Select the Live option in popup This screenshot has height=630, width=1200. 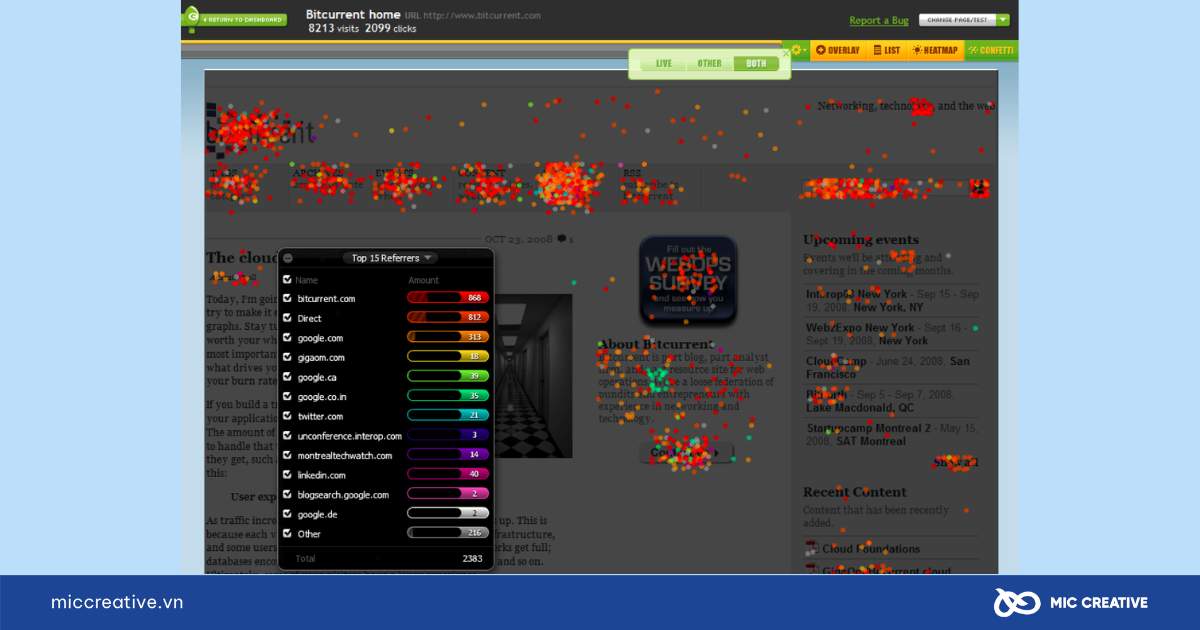point(663,64)
